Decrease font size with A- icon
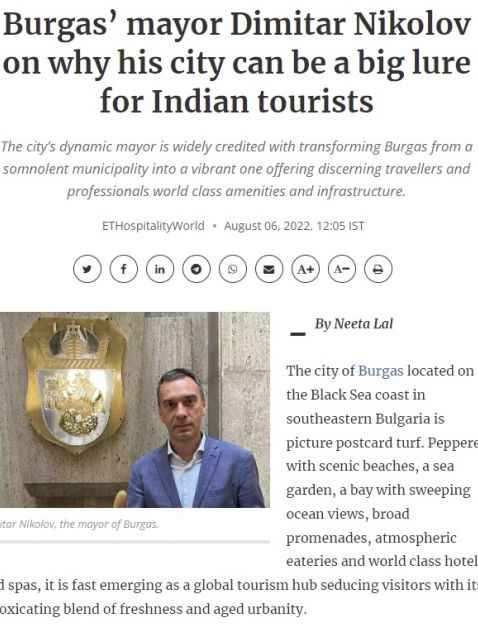478x637 pixels. [342, 269]
